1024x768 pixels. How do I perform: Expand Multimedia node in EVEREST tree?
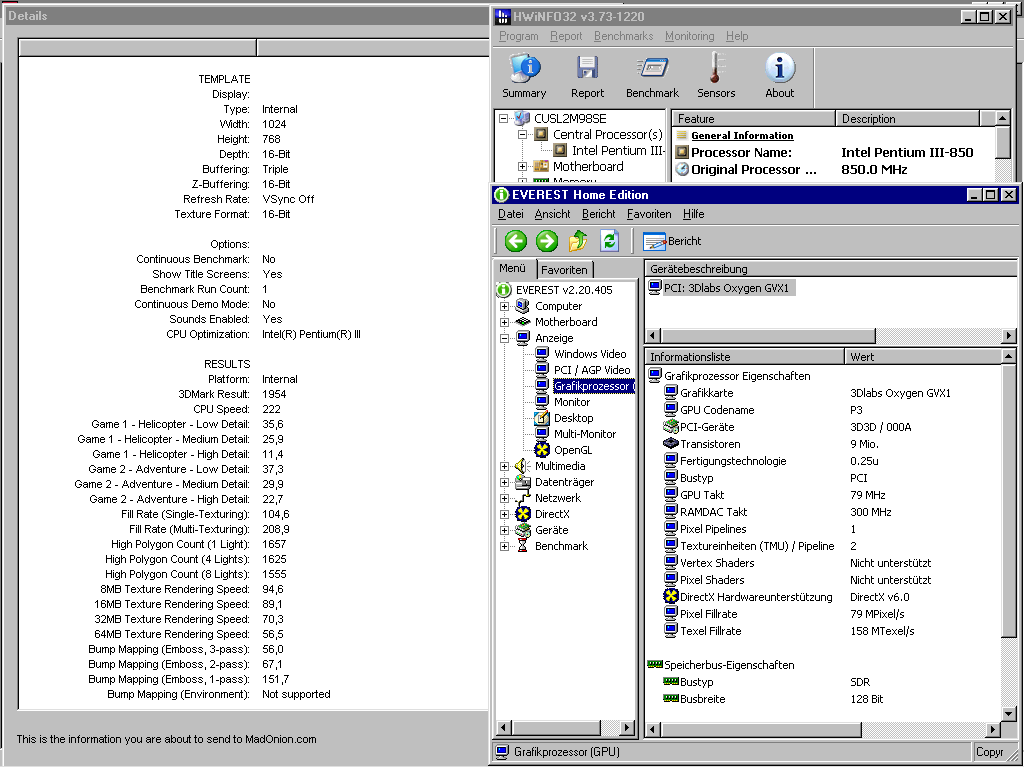click(x=504, y=466)
